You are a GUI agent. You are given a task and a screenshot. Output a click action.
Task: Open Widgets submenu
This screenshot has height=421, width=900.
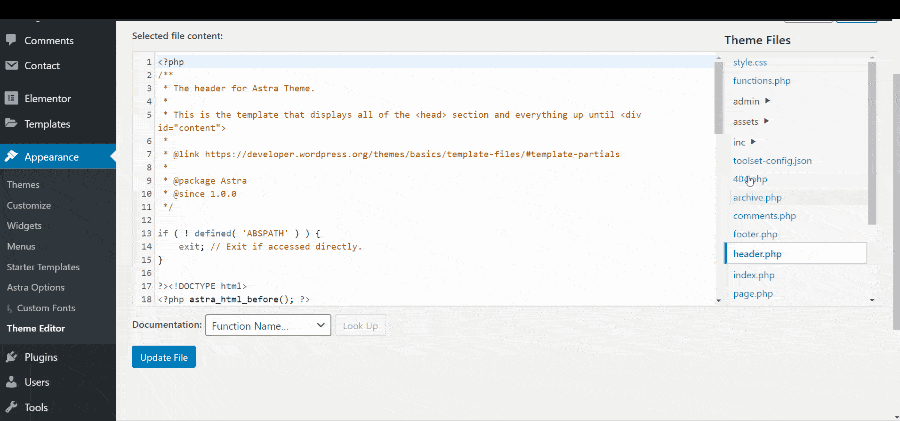tap(24, 226)
